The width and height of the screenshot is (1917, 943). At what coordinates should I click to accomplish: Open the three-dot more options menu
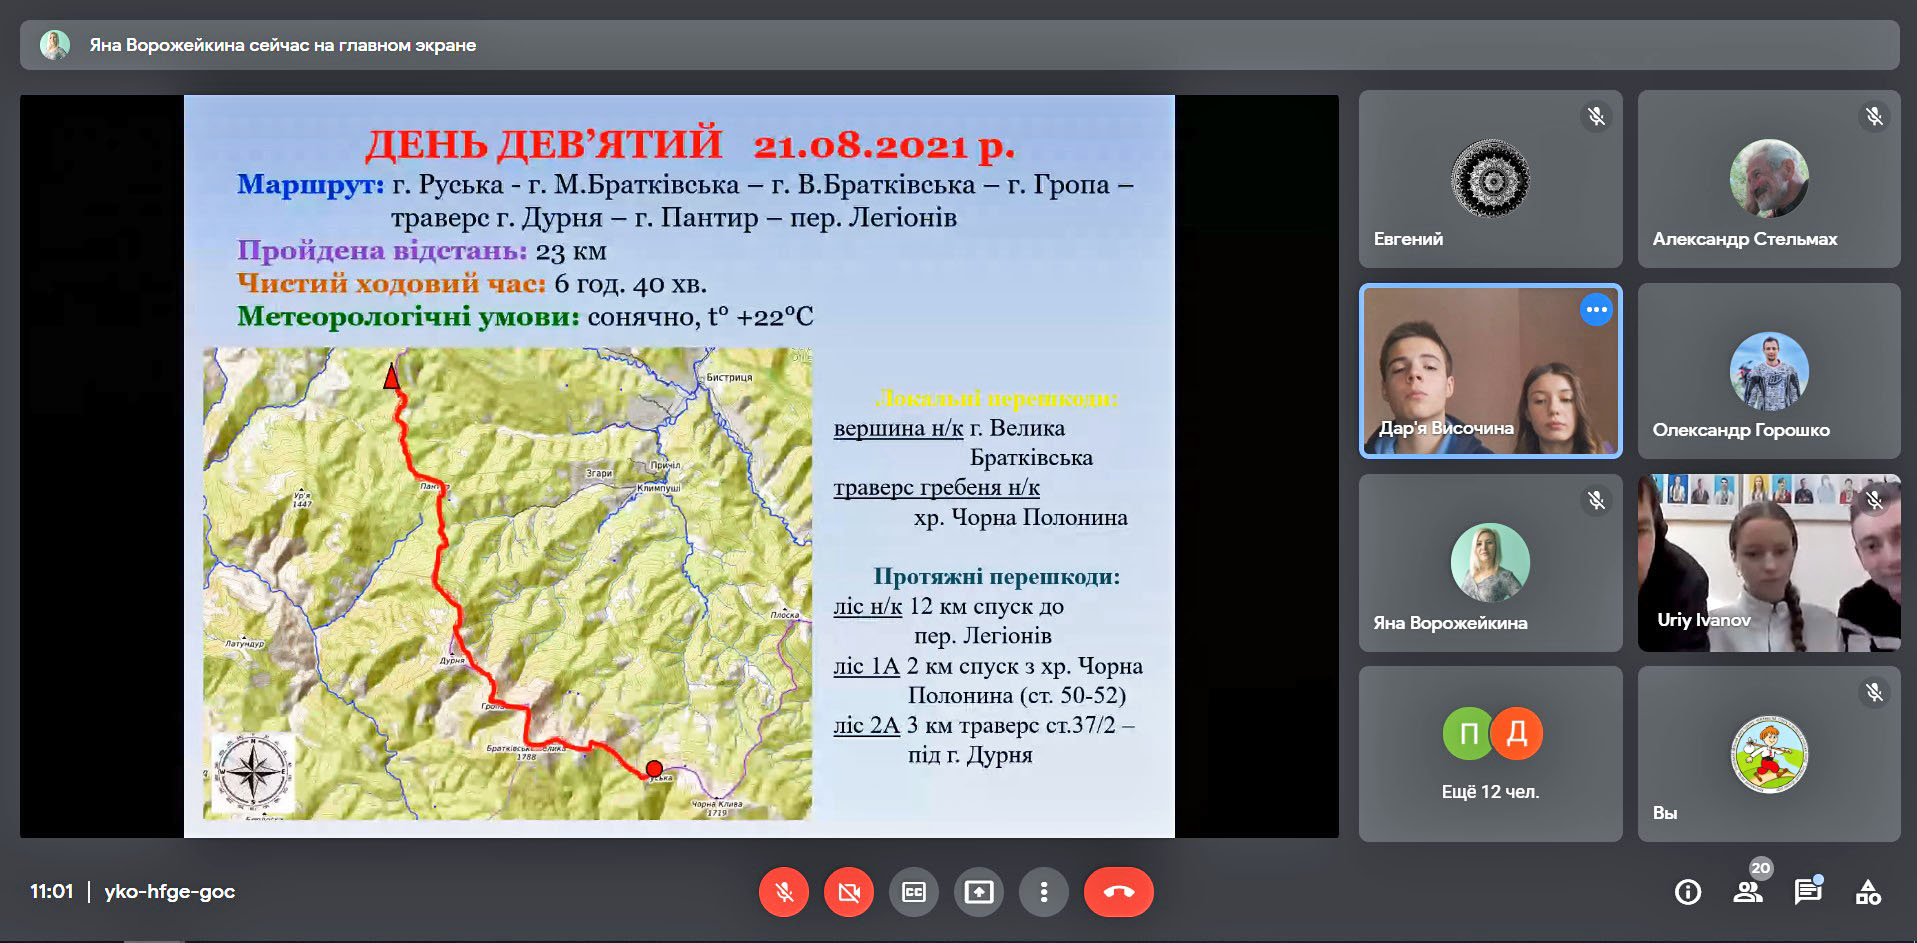pyautogui.click(x=1044, y=892)
